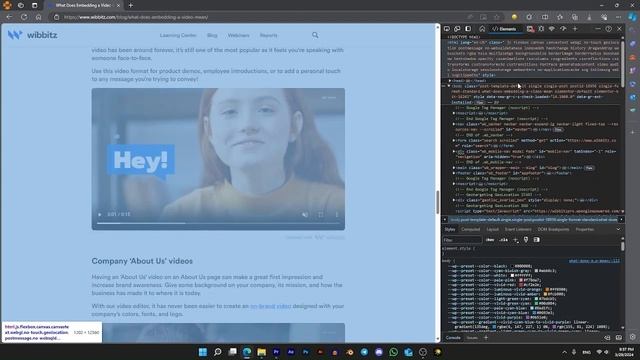This screenshot has width=640, height=360.
Task: Click the luminous-vivid-orange color swatch
Action: coord(547,289)
